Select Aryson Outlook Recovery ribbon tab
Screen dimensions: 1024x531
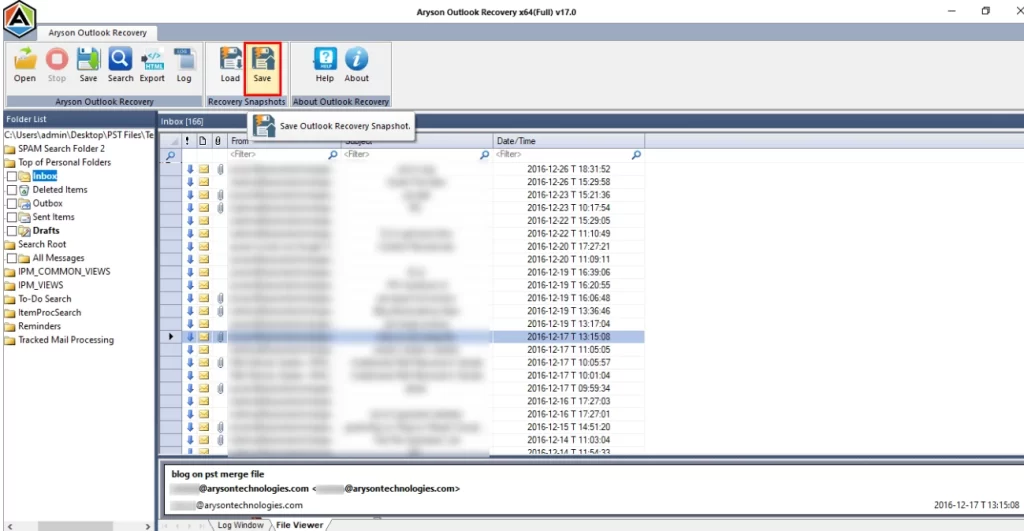click(x=97, y=33)
